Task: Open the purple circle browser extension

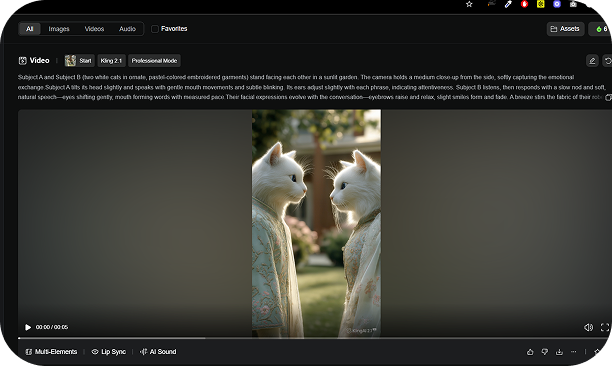Action: [557, 4]
